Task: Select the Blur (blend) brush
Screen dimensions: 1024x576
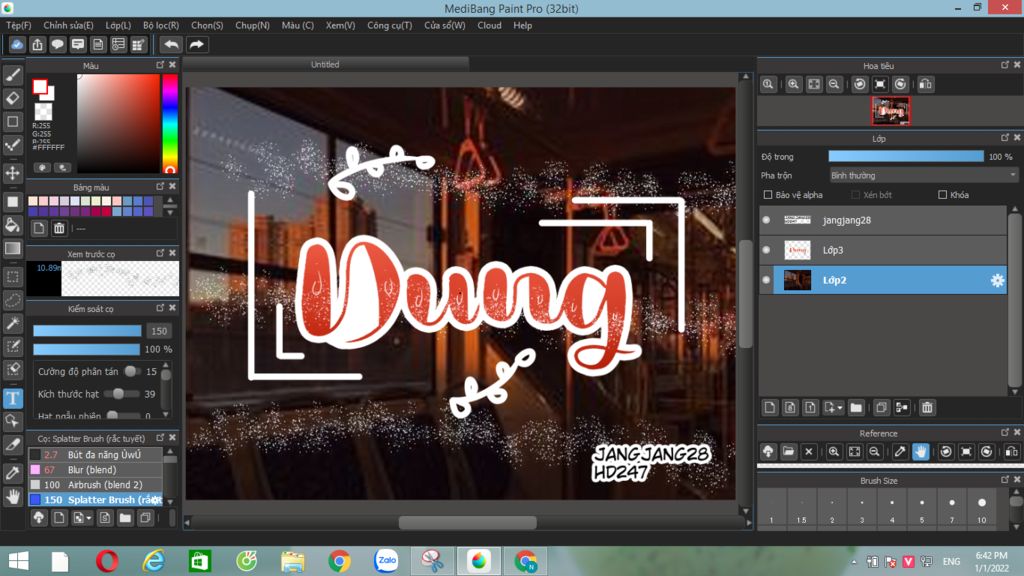Action: point(95,470)
